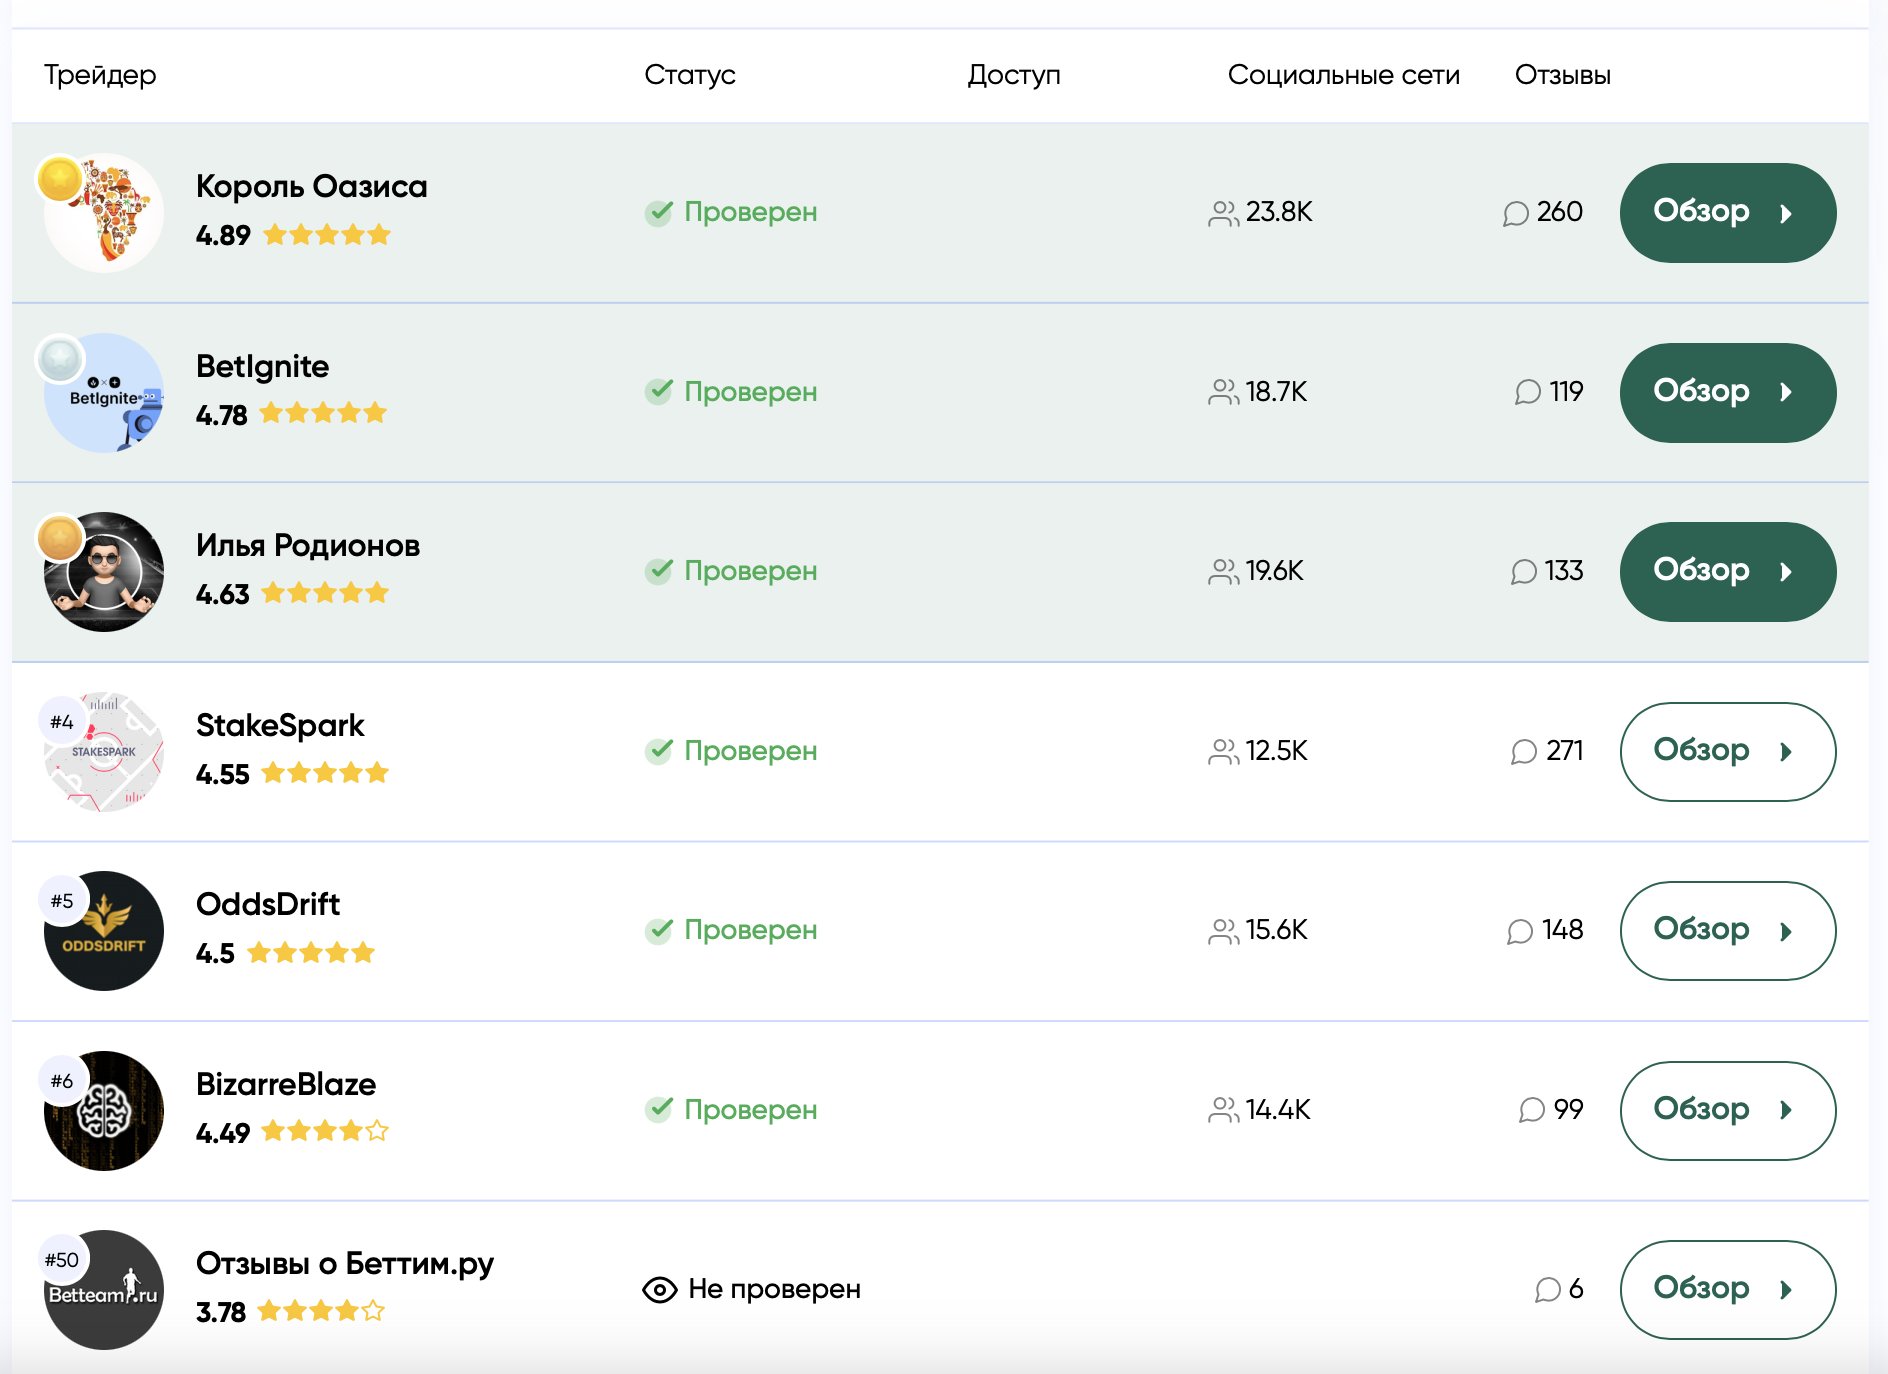This screenshot has width=1888, height=1374.
Task: Click the Трейдер column header
Action: pos(100,75)
